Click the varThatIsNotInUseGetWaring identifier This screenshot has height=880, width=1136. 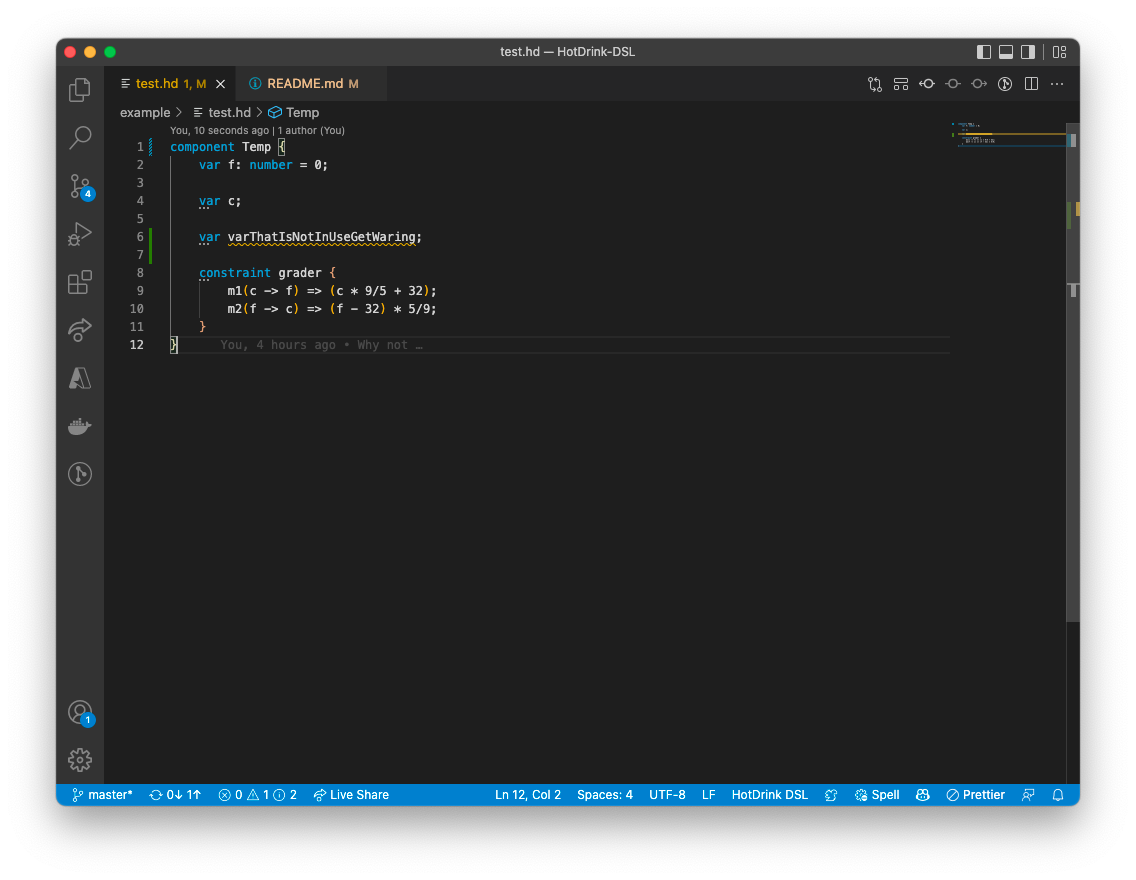322,237
